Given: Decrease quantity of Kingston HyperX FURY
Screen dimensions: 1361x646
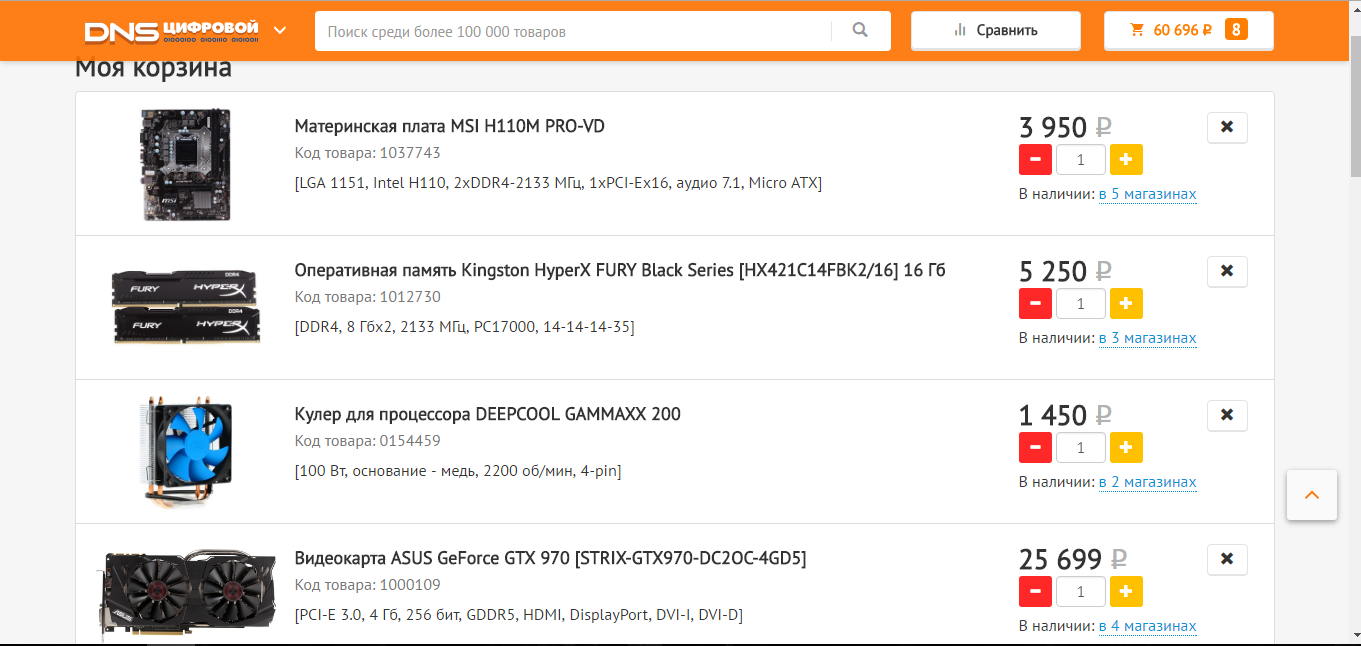Looking at the screenshot, I should [x=1035, y=304].
